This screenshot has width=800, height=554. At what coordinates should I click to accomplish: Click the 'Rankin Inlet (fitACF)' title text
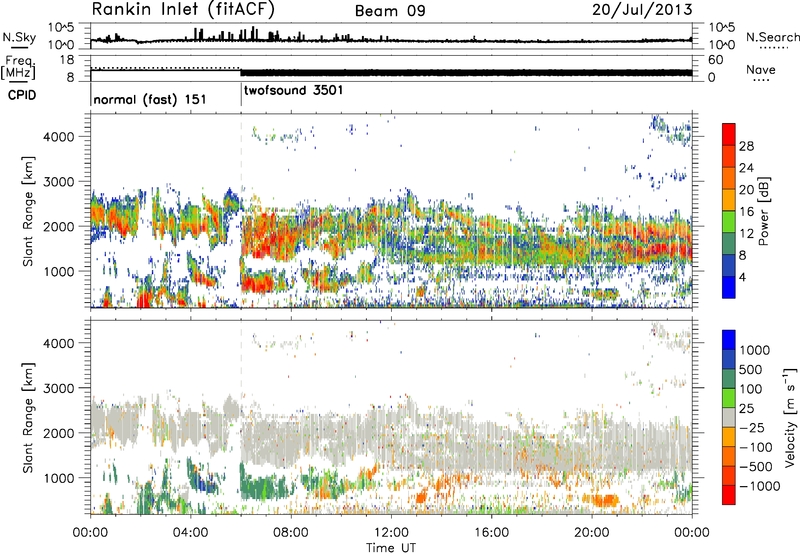pos(183,9)
